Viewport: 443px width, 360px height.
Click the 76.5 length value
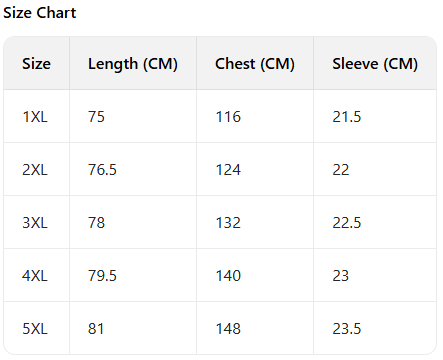point(102,170)
